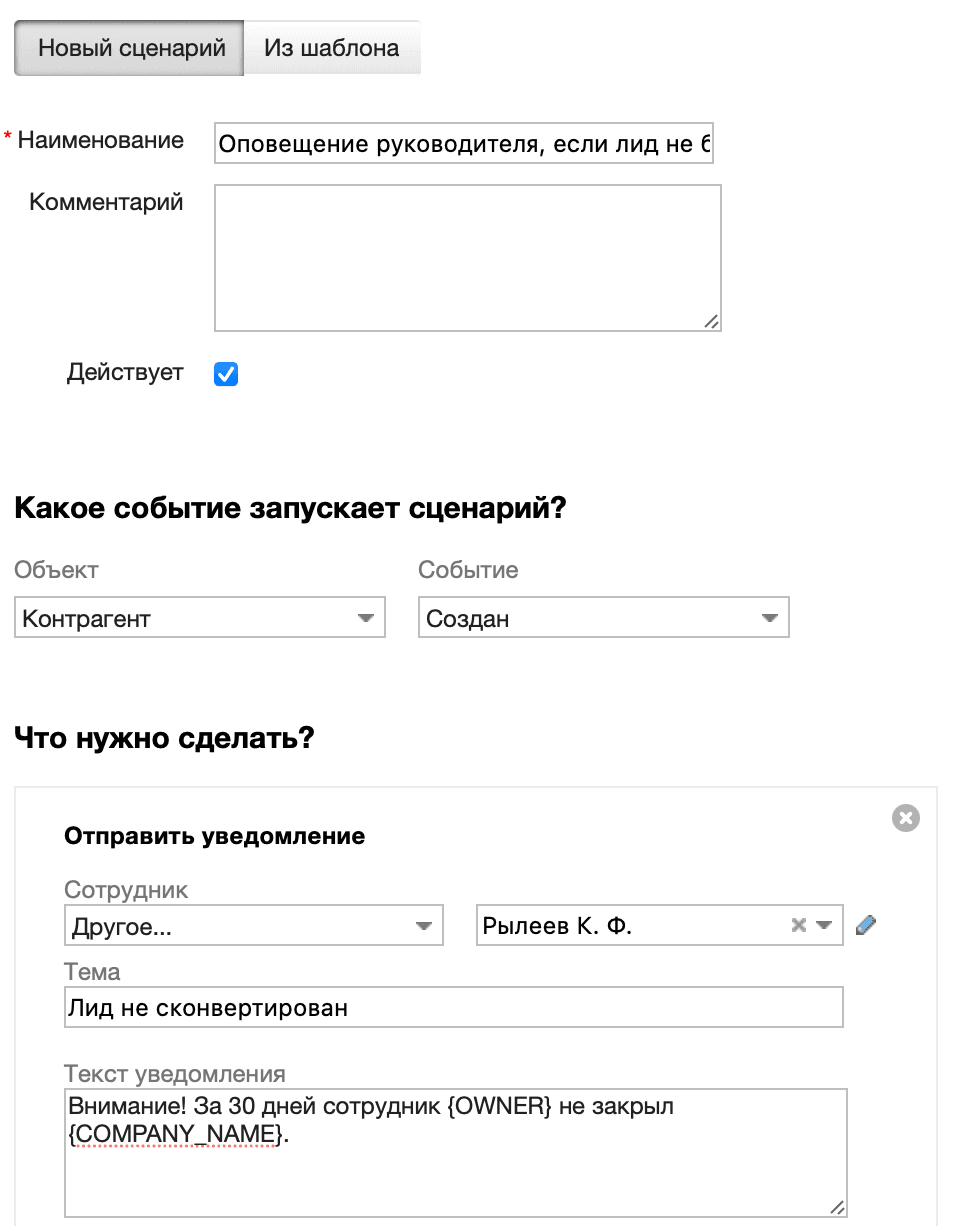The height and width of the screenshot is (1226, 970).
Task: Click the pencil edit icon beside employee picker
Action: click(866, 925)
